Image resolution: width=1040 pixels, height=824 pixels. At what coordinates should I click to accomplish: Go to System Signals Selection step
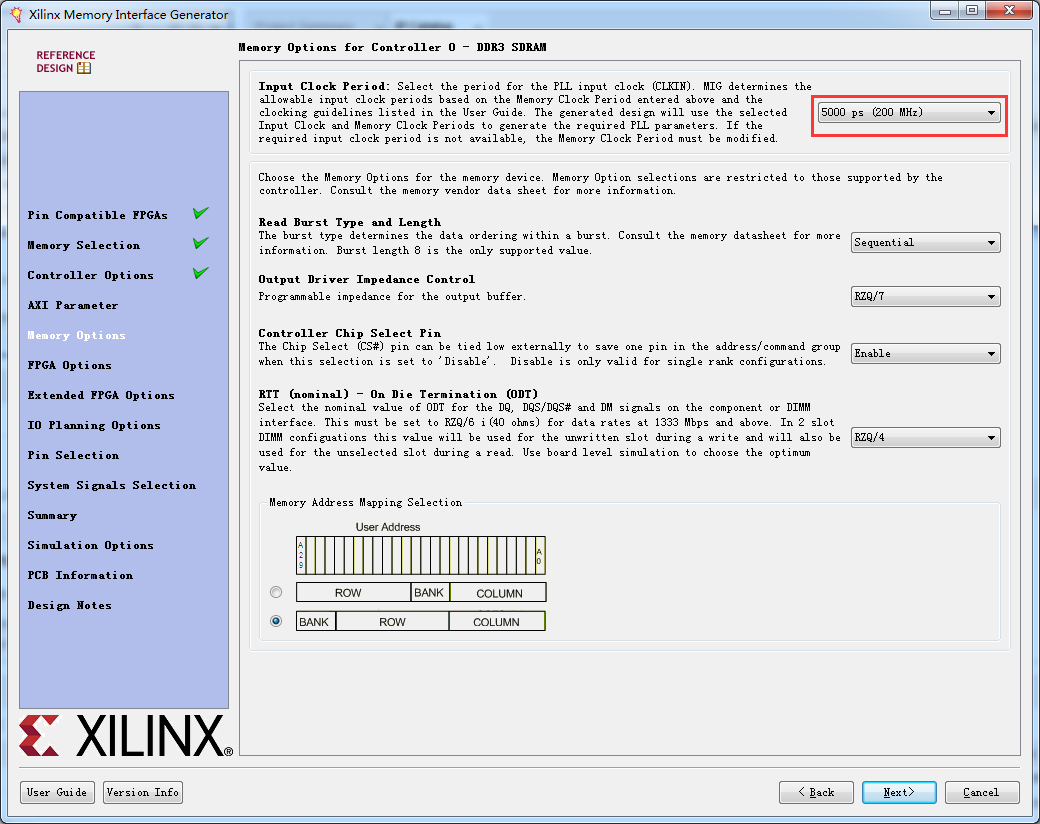[111, 486]
